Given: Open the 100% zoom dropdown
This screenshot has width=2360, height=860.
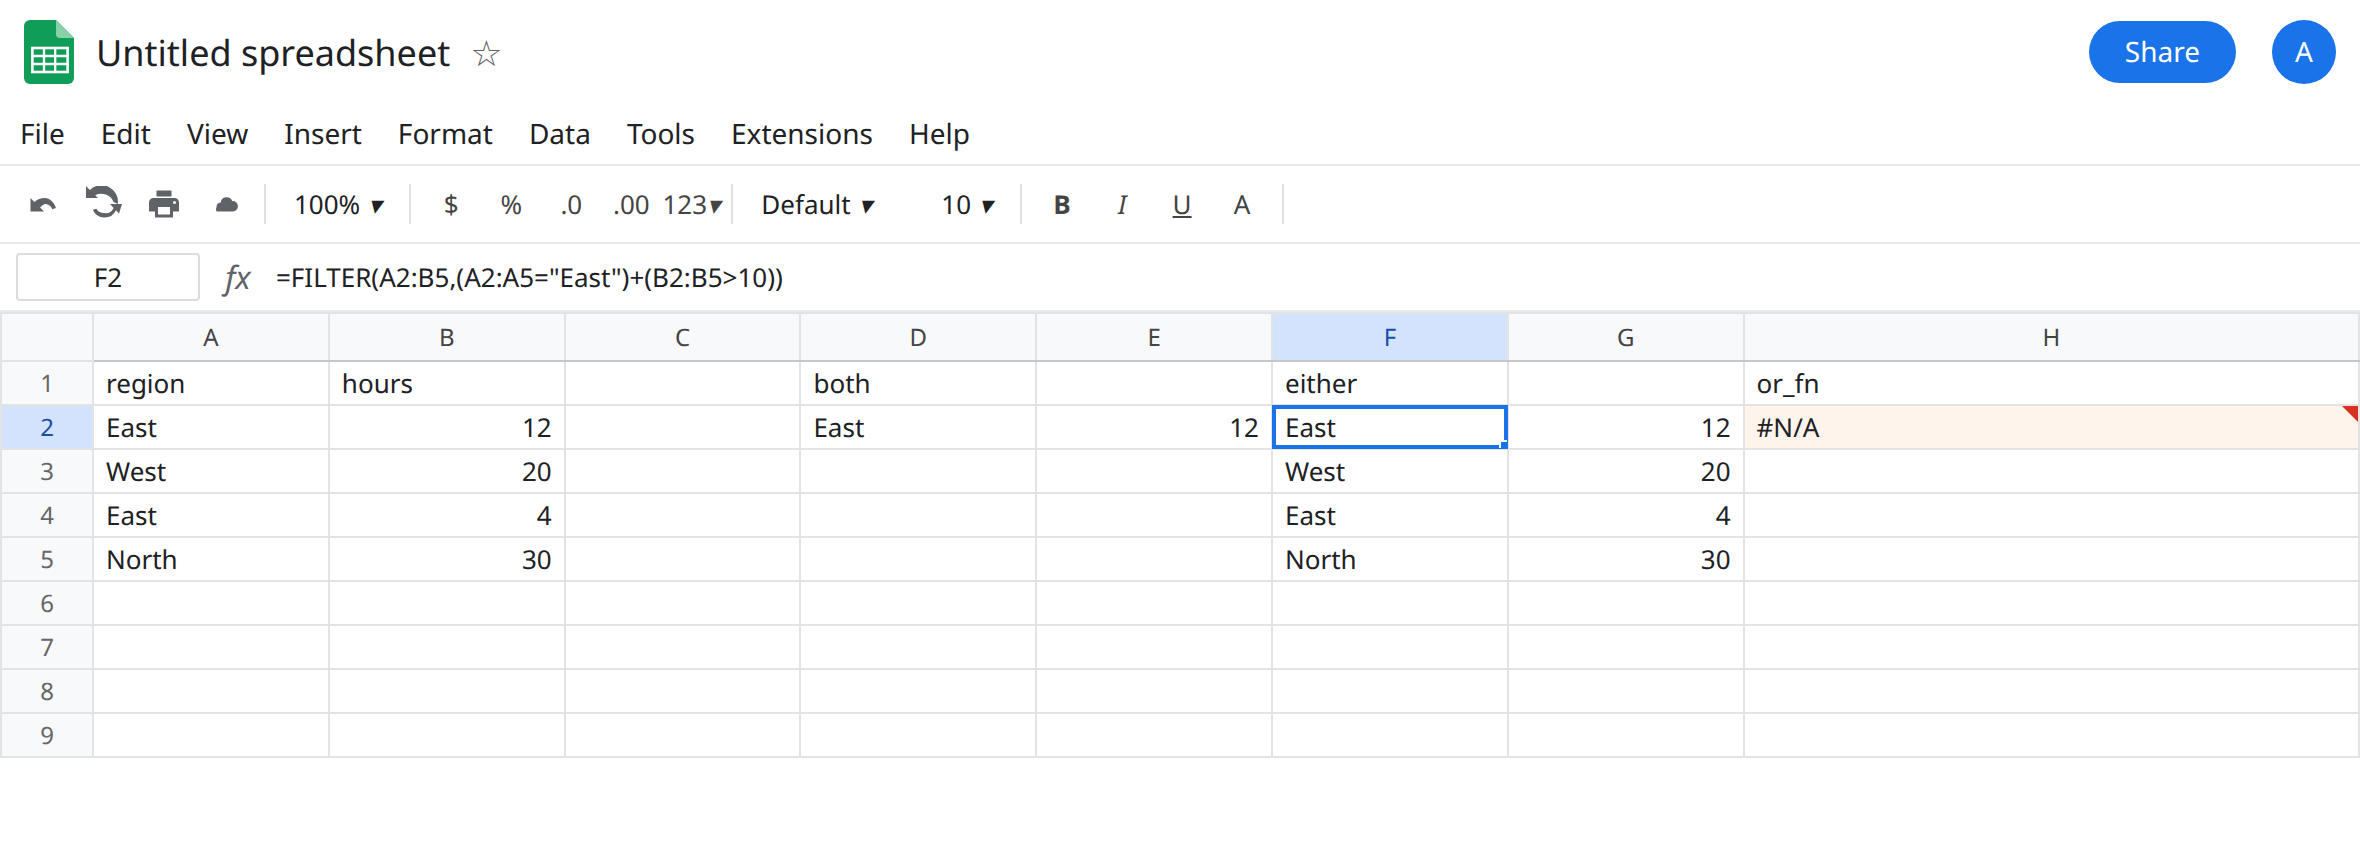Looking at the screenshot, I should (x=339, y=205).
